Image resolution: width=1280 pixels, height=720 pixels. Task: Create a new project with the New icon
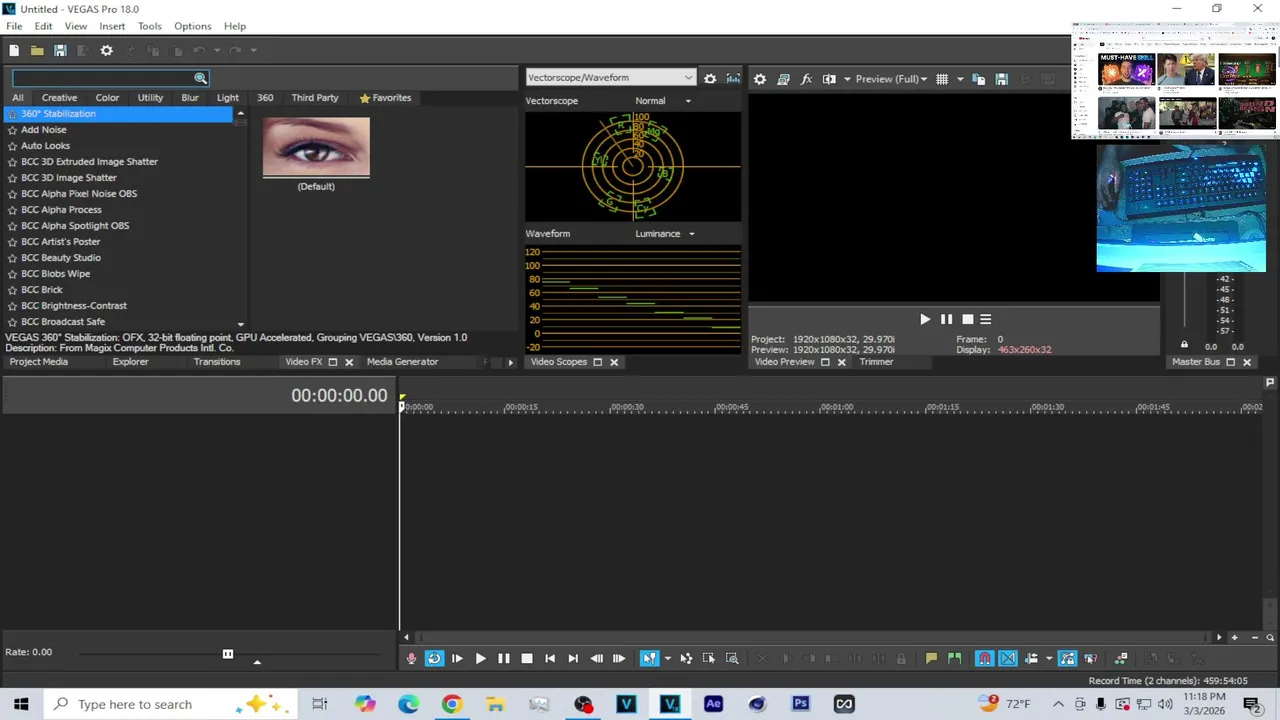14,50
